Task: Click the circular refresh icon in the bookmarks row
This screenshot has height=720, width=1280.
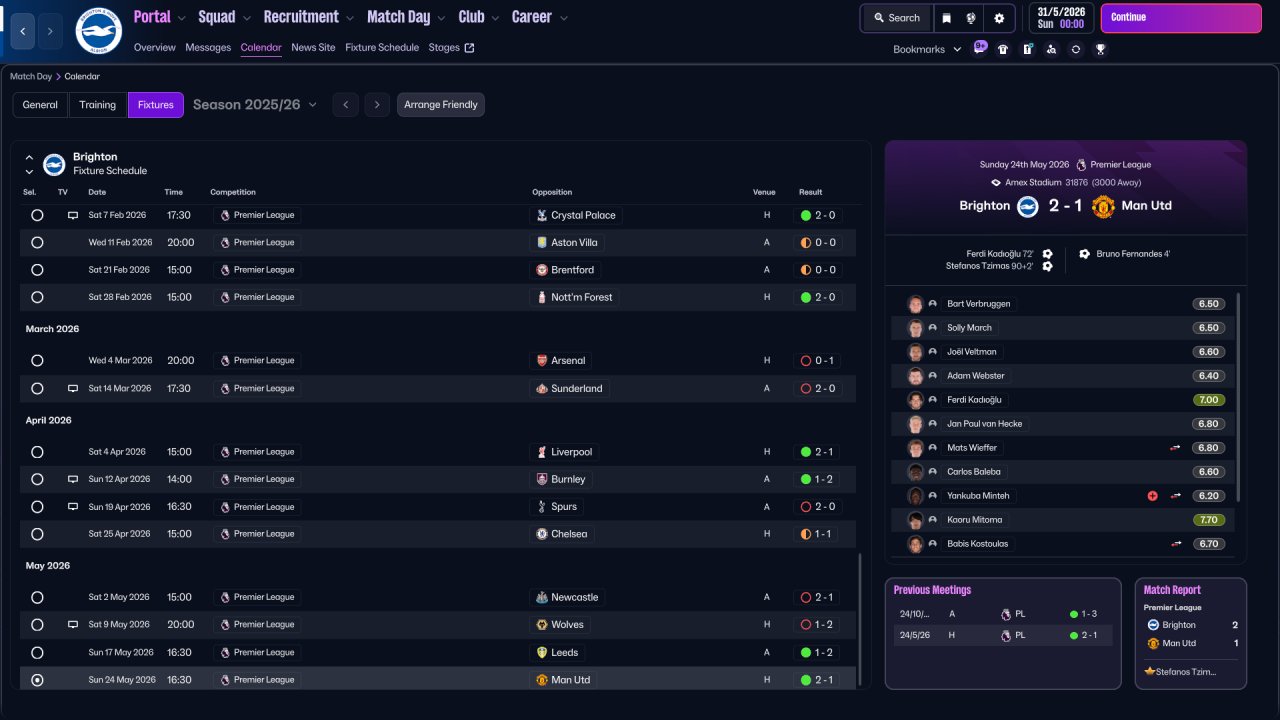Action: coord(1076,49)
